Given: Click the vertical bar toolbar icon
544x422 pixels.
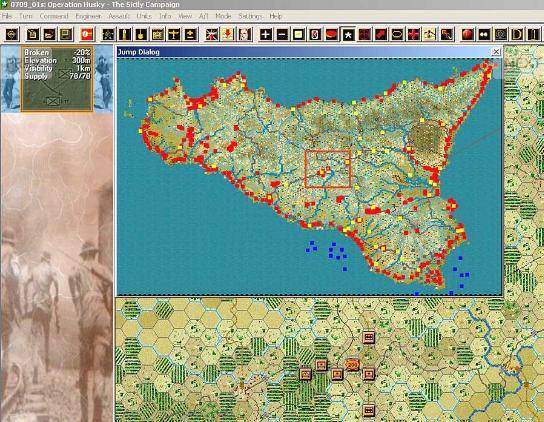Looking at the screenshot, I should point(534,34).
